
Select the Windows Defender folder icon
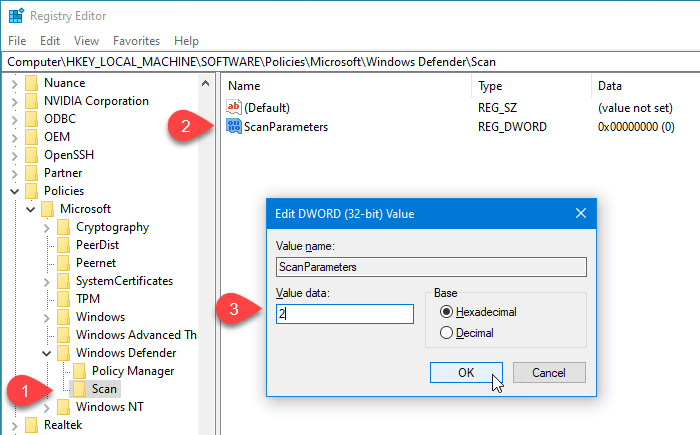[x=63, y=353]
